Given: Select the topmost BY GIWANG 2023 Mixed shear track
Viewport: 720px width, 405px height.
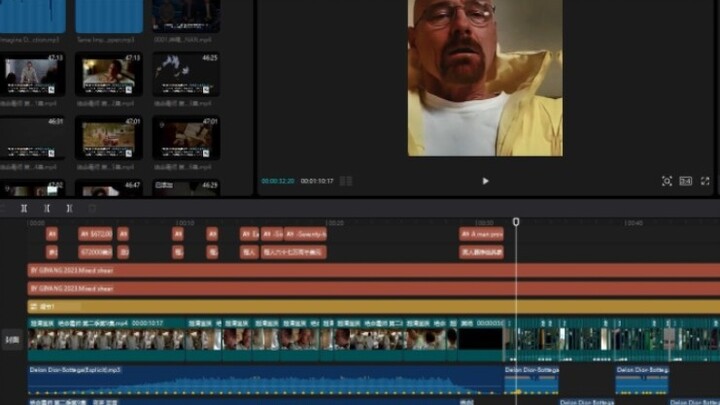Looking at the screenshot, I should [x=374, y=270].
